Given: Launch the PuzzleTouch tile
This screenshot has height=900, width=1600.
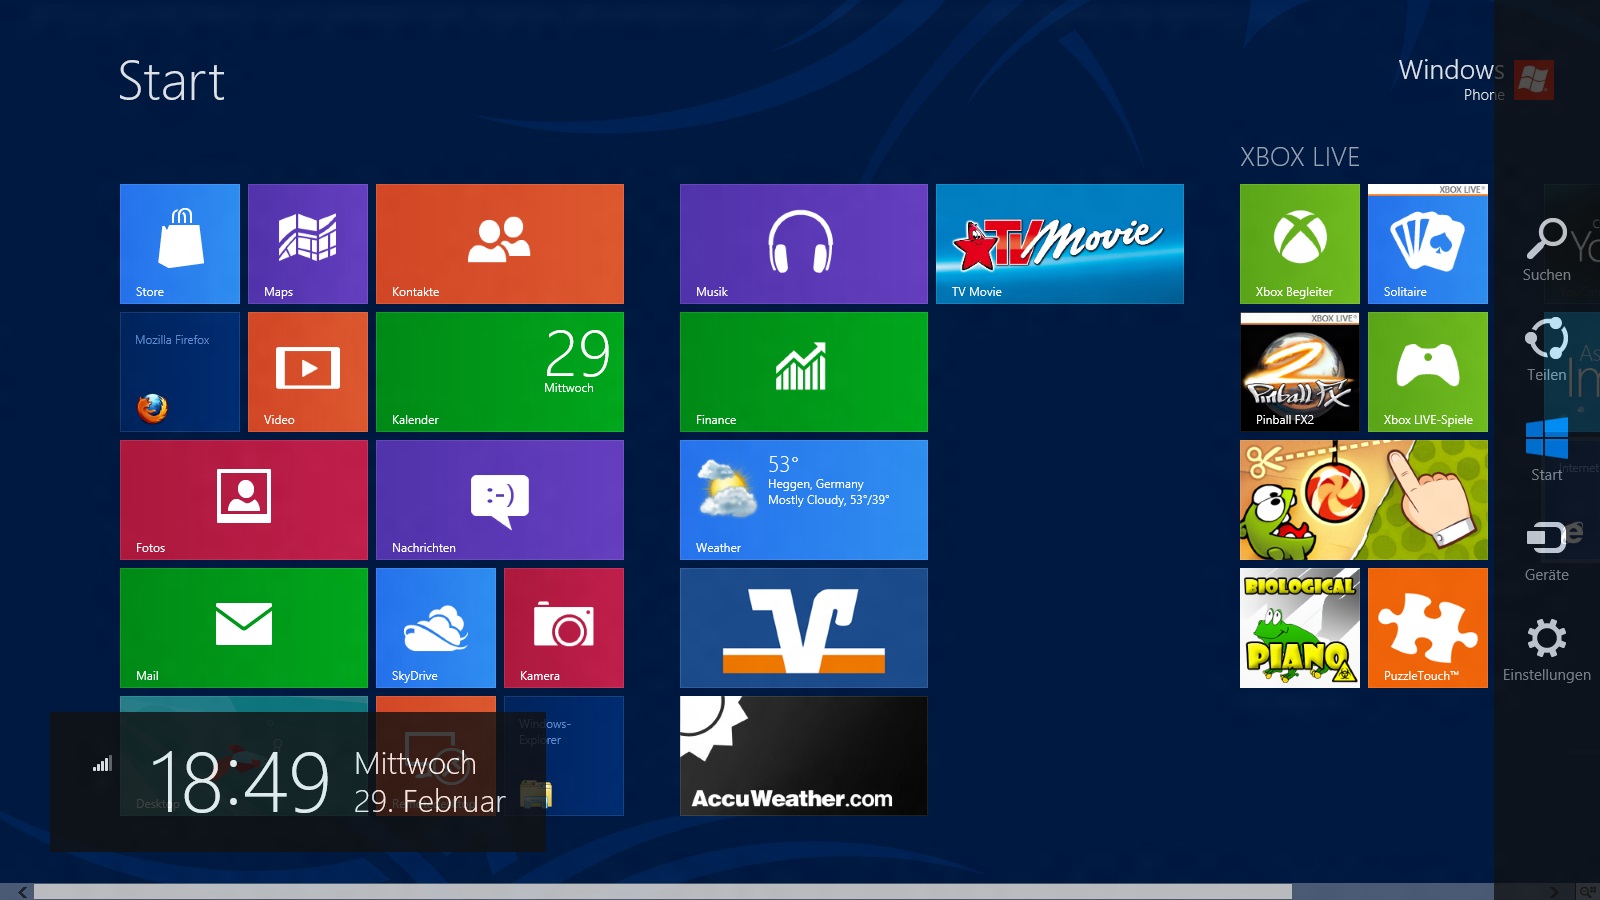Looking at the screenshot, I should [x=1428, y=628].
